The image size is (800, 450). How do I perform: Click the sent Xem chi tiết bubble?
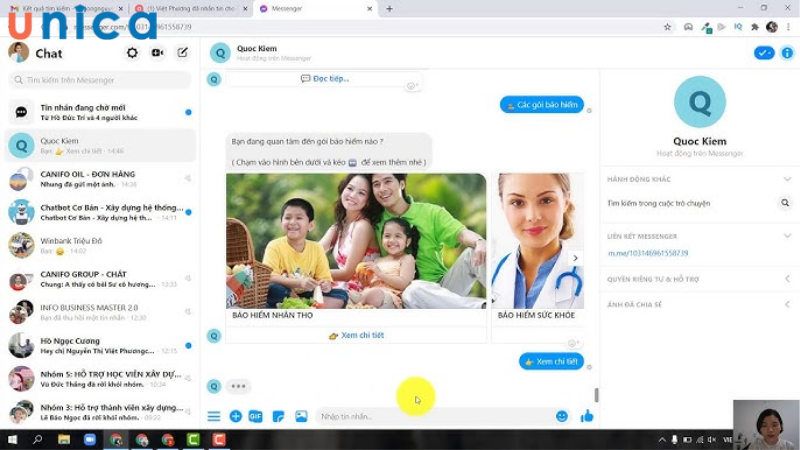pos(551,361)
